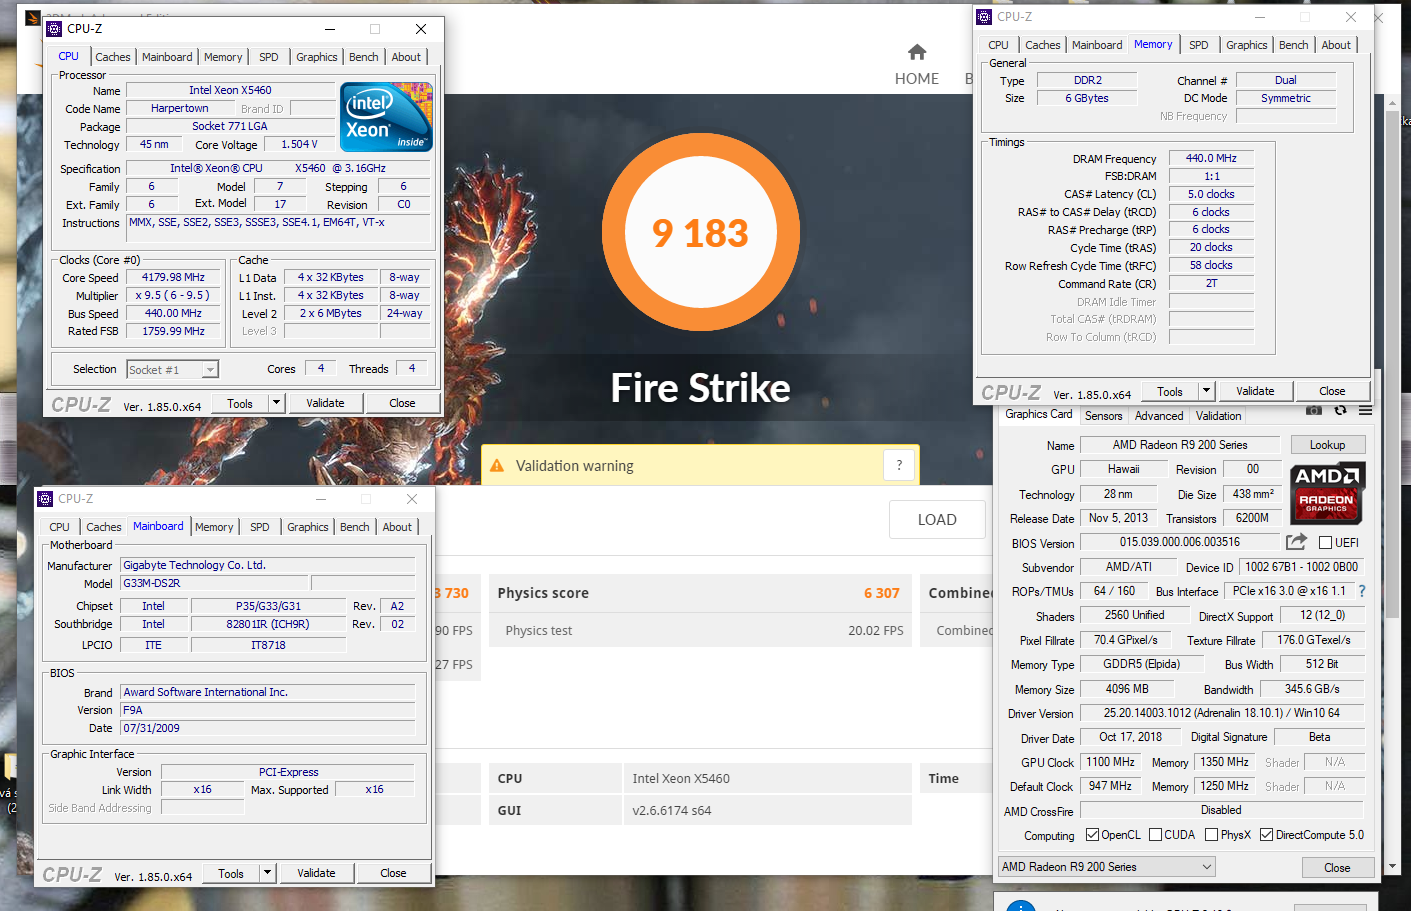This screenshot has height=911, width=1411.
Task: Click Validate in the Mainboard CPU-Z window
Action: click(x=316, y=873)
